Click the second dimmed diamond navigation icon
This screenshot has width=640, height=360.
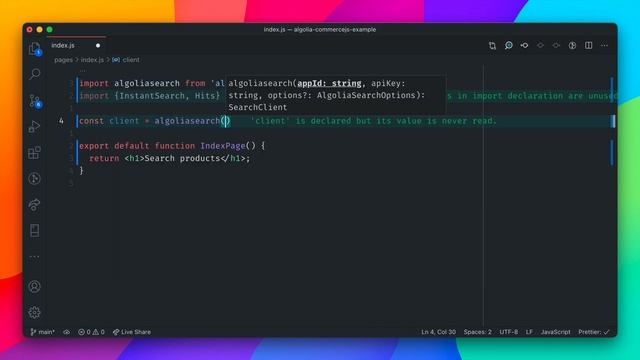pyautogui.click(x=556, y=45)
